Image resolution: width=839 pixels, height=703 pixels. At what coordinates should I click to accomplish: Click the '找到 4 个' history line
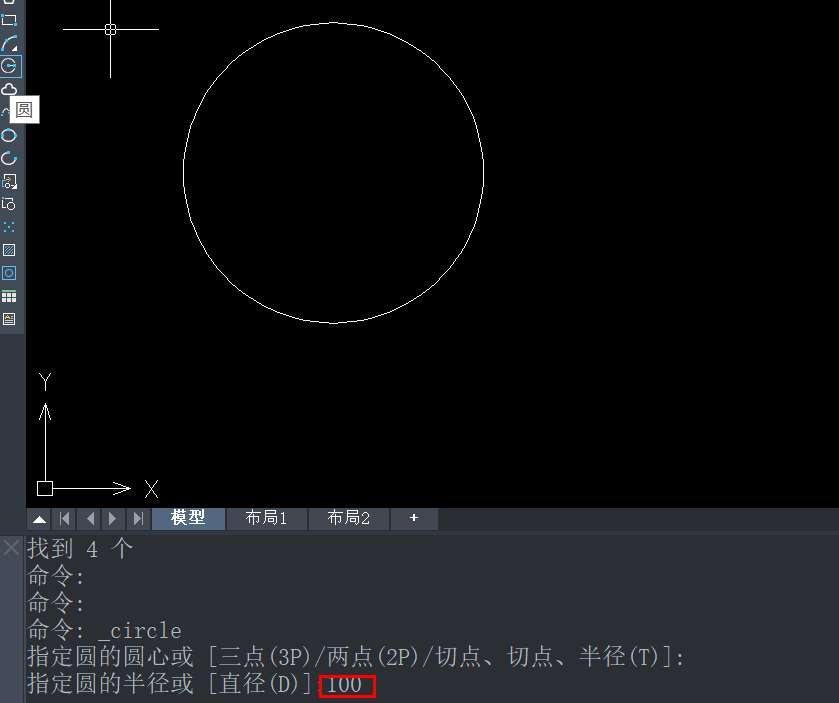[x=80, y=549]
